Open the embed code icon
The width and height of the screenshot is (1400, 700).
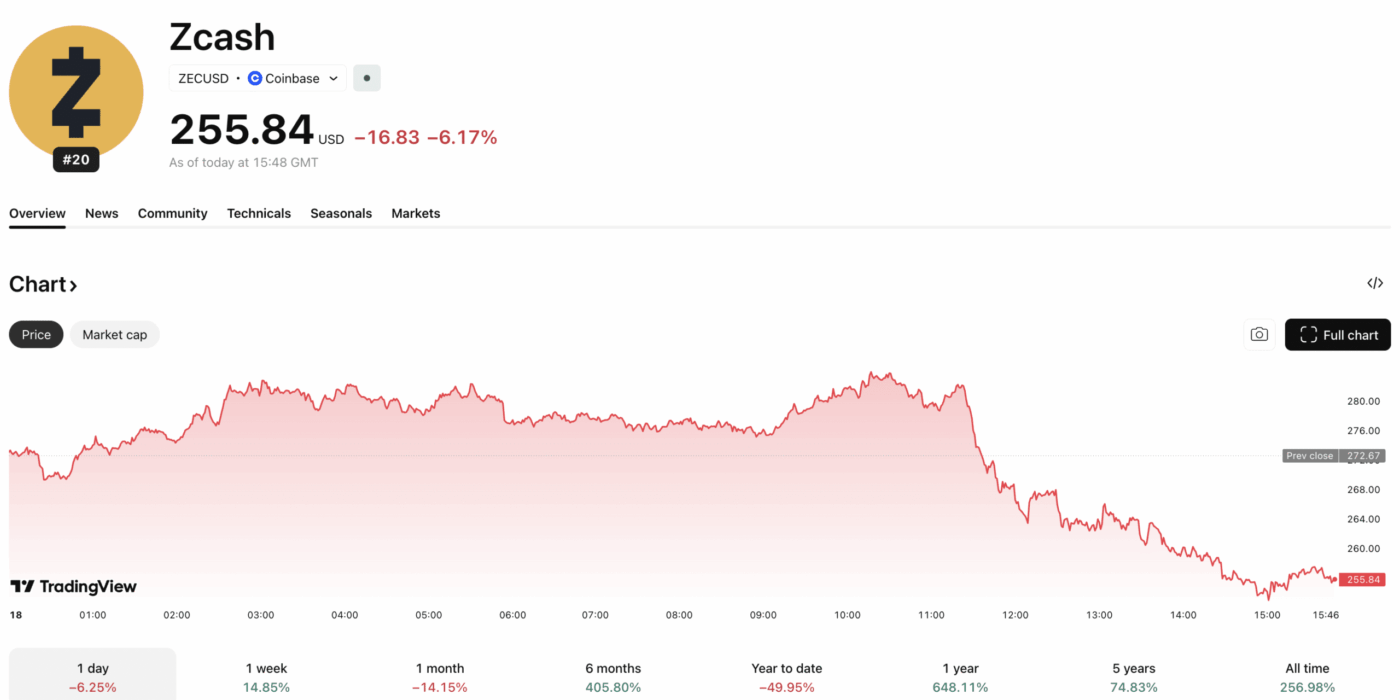[x=1375, y=284]
